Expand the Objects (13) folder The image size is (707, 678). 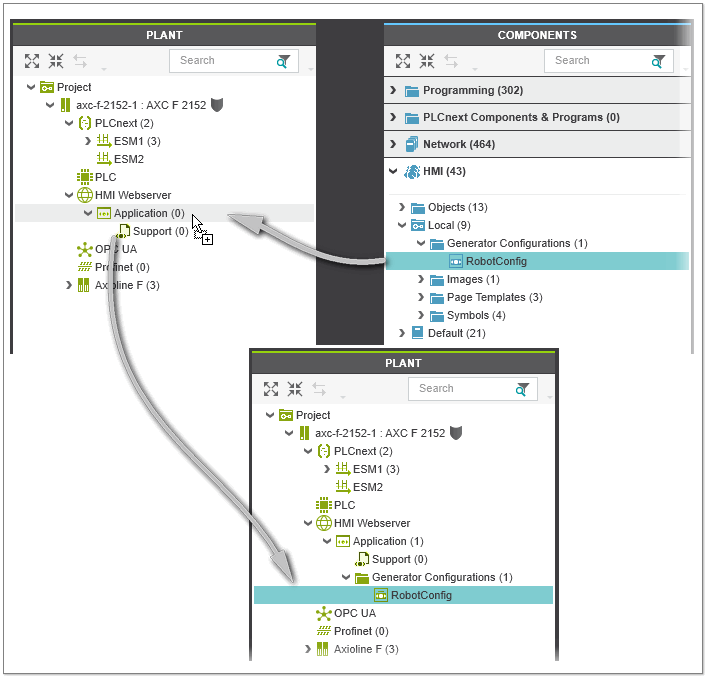coord(402,207)
